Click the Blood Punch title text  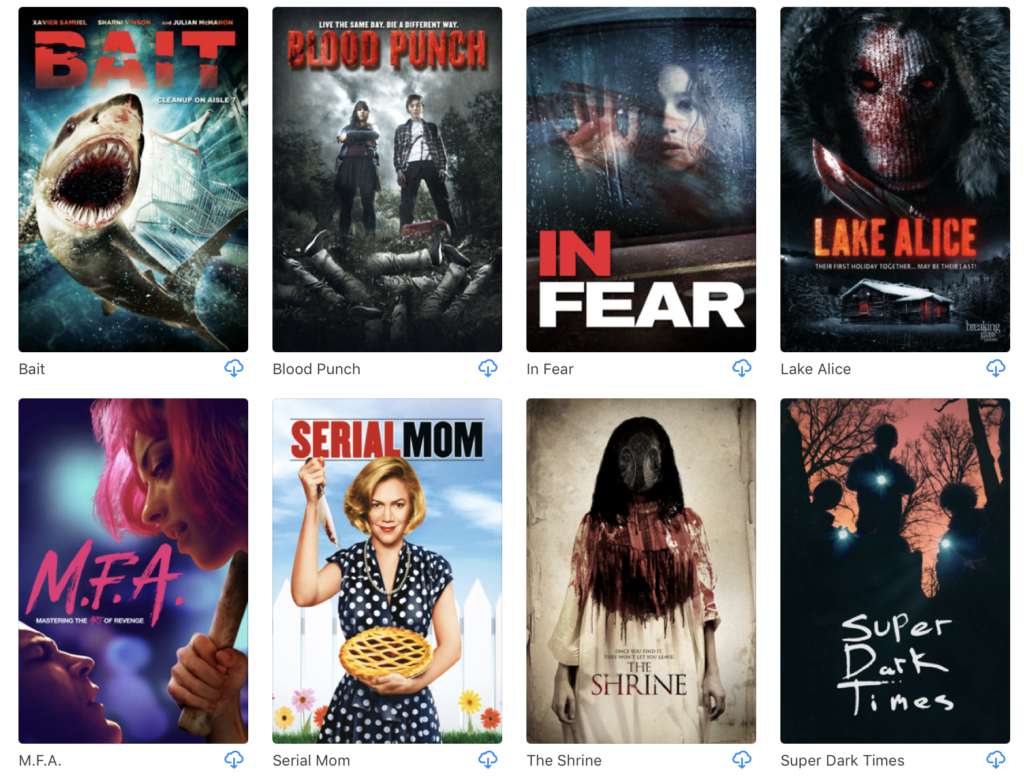click(316, 369)
